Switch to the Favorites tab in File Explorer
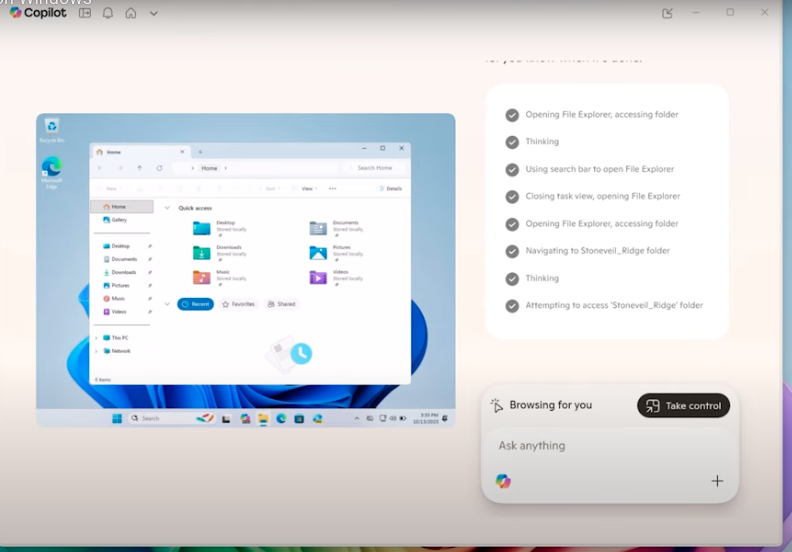Image resolution: width=792 pixels, height=552 pixels. (x=238, y=304)
